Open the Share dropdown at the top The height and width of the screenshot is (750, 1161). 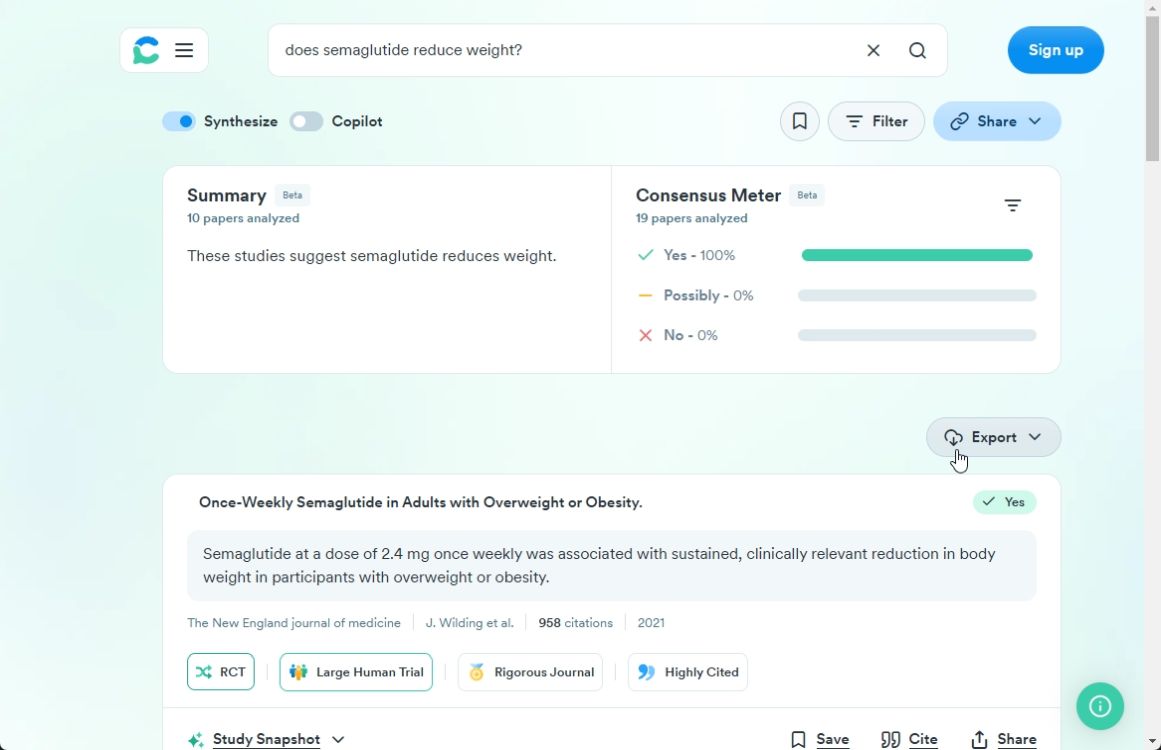(x=996, y=120)
